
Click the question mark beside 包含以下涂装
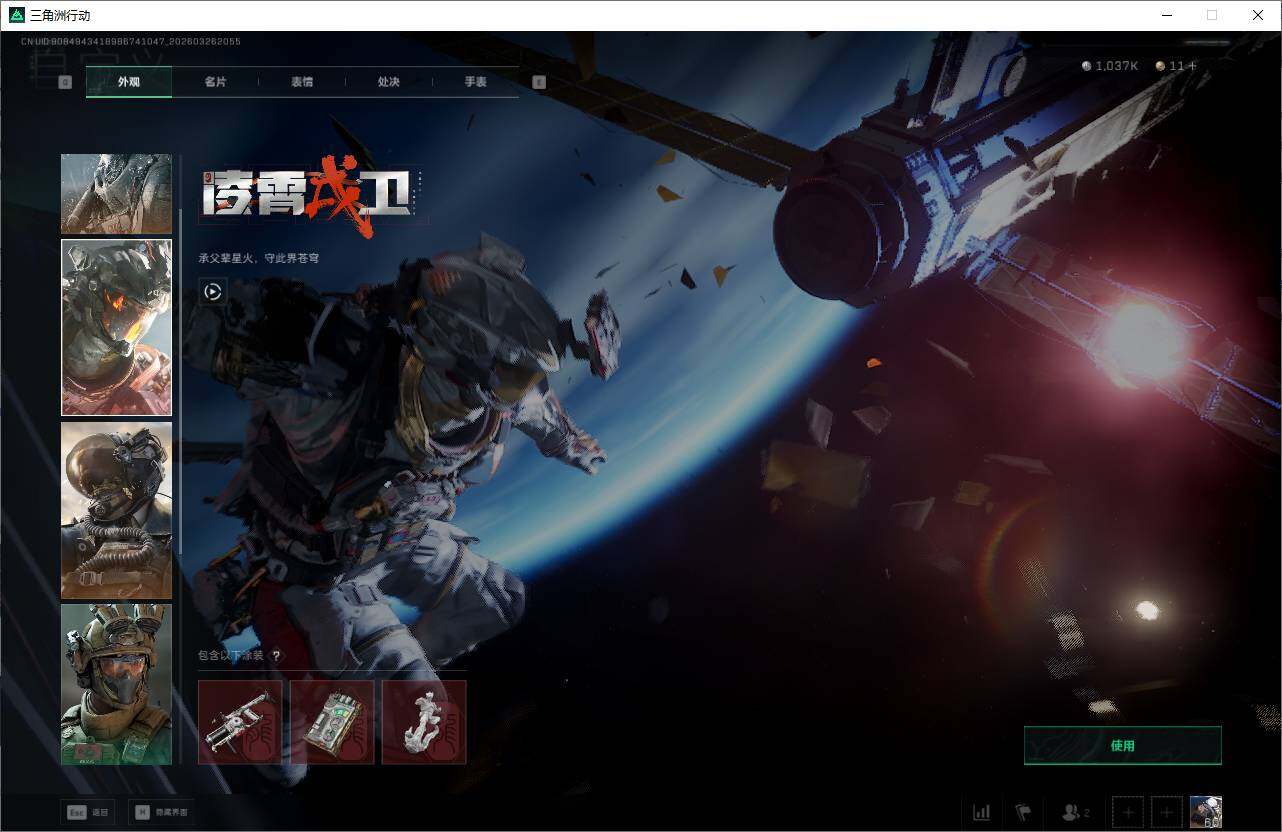pos(277,656)
